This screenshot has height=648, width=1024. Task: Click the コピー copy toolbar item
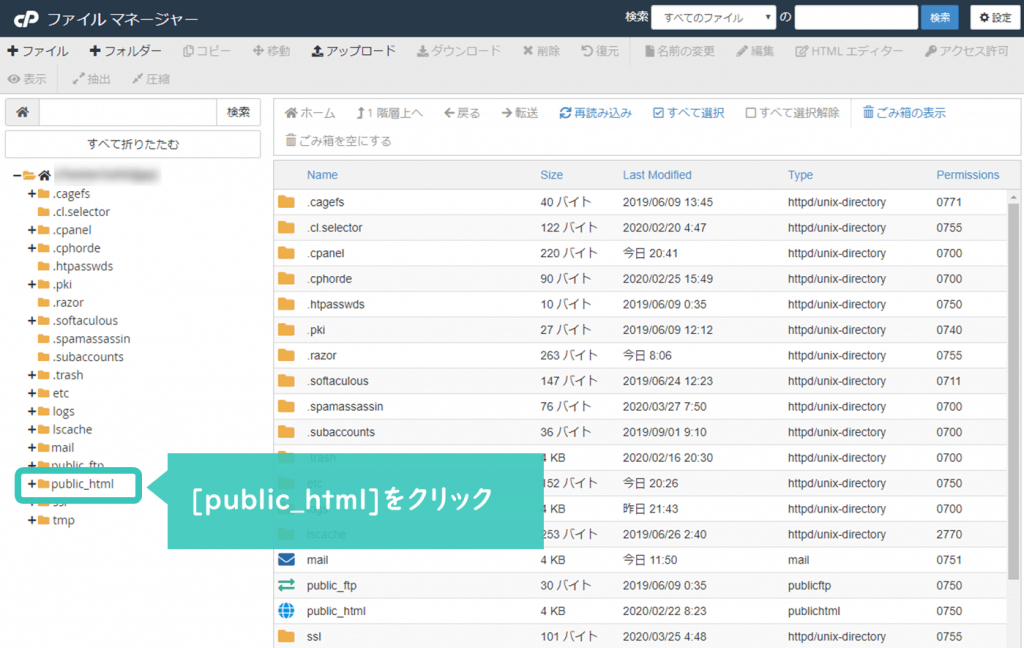[206, 51]
